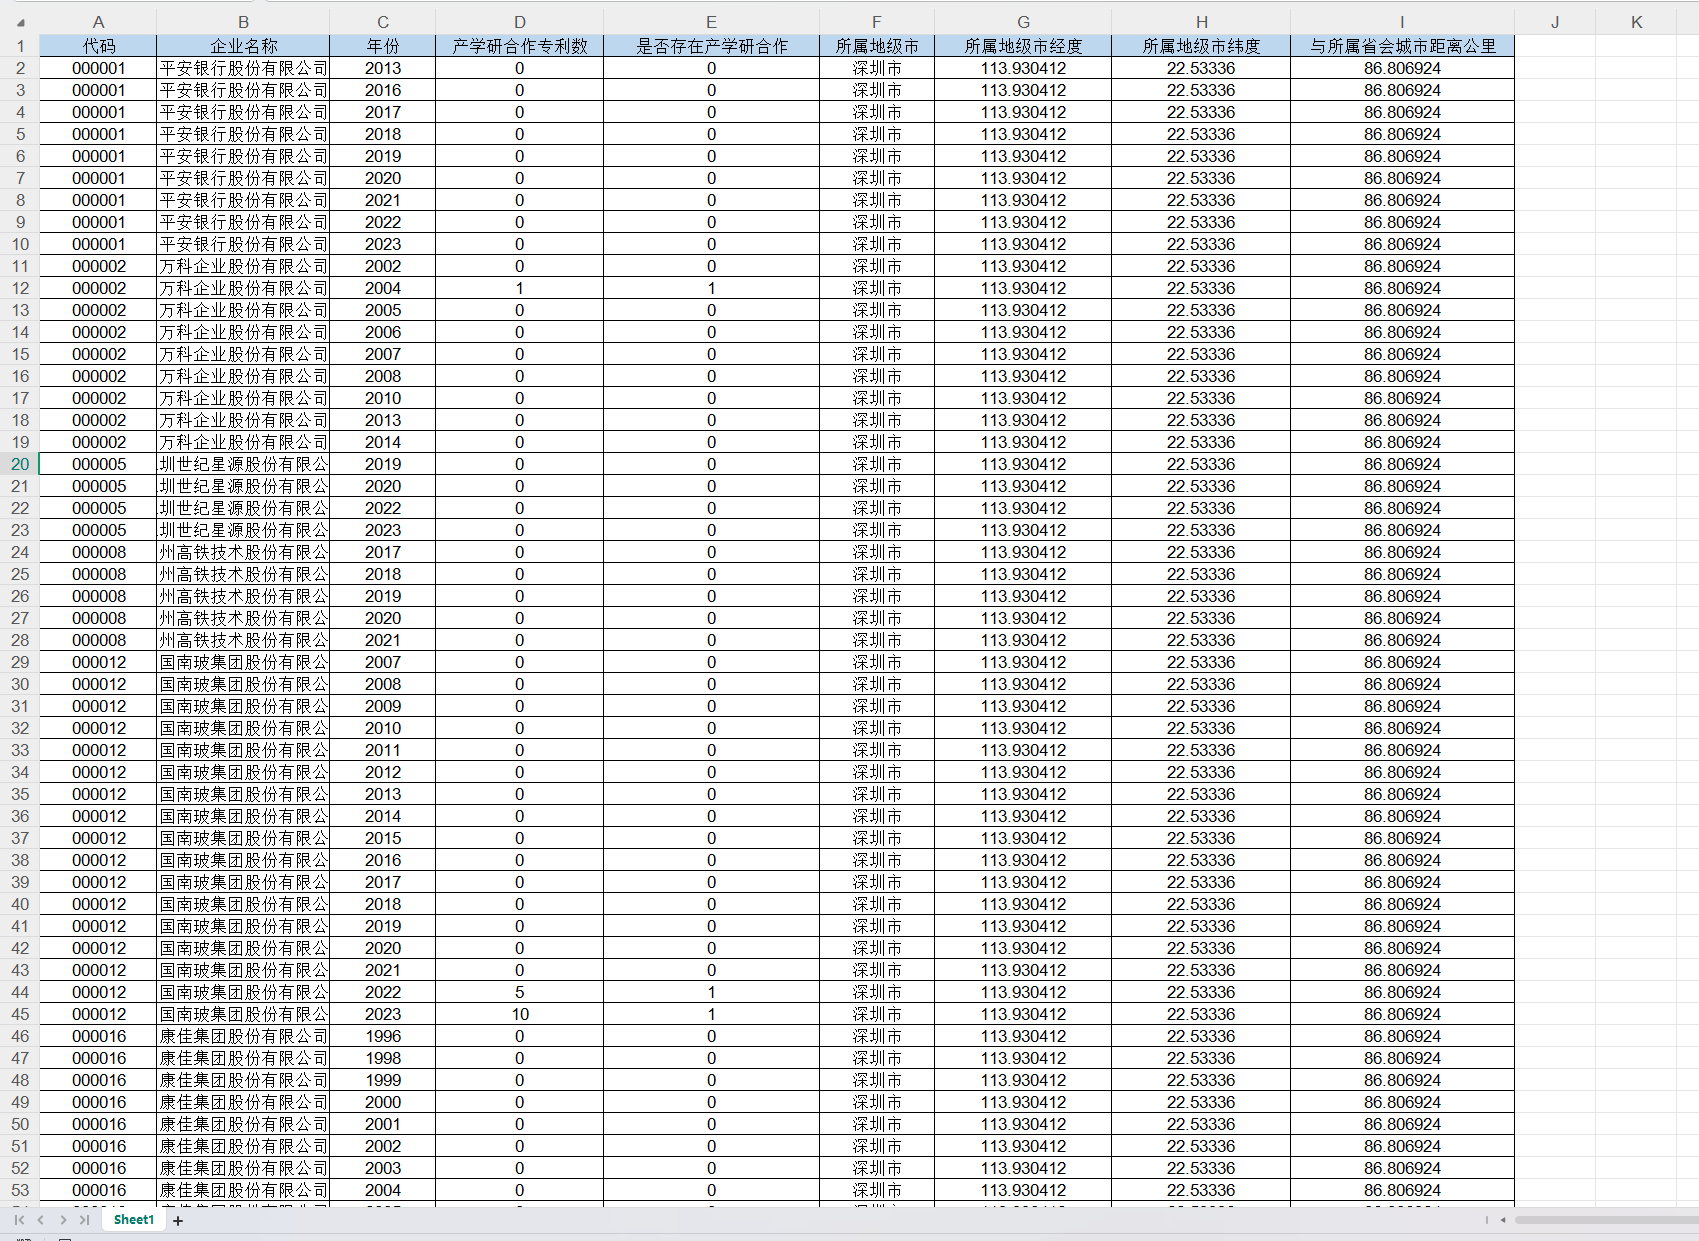
Task: Select code 000005 cell in the 2022 row
Action: click(x=98, y=508)
